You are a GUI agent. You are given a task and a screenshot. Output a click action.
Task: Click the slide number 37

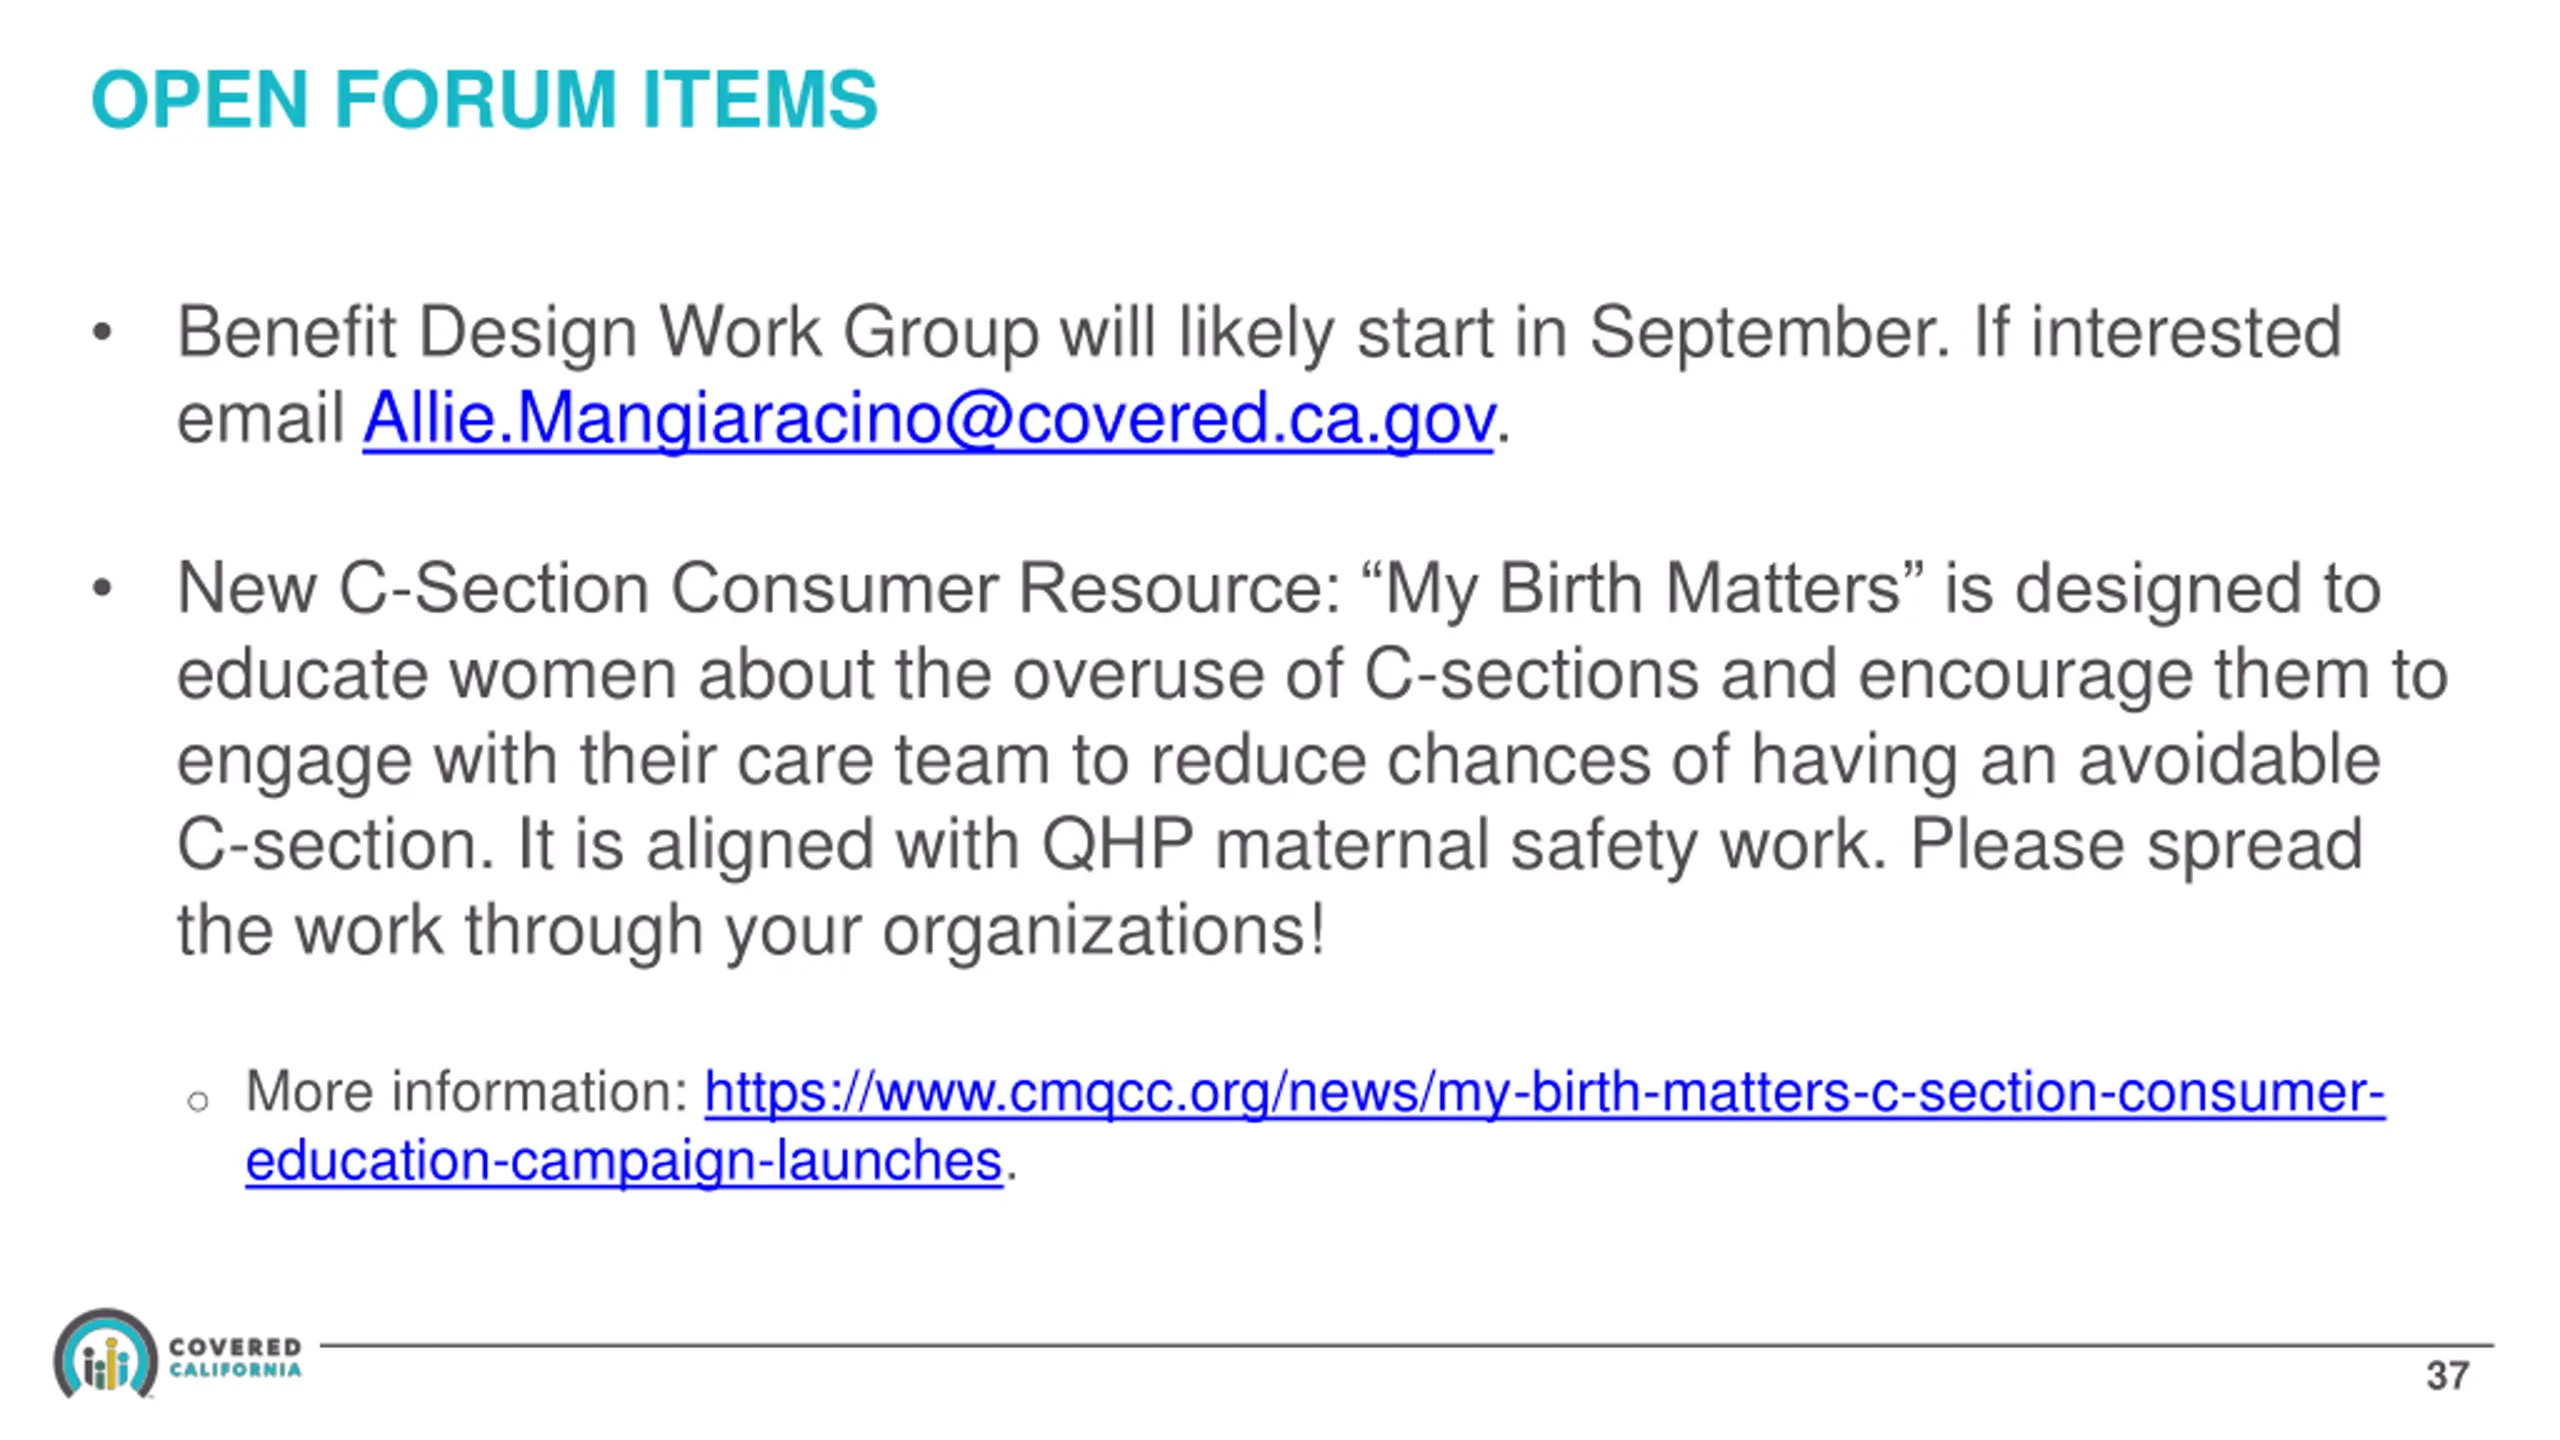(x=2447, y=1376)
